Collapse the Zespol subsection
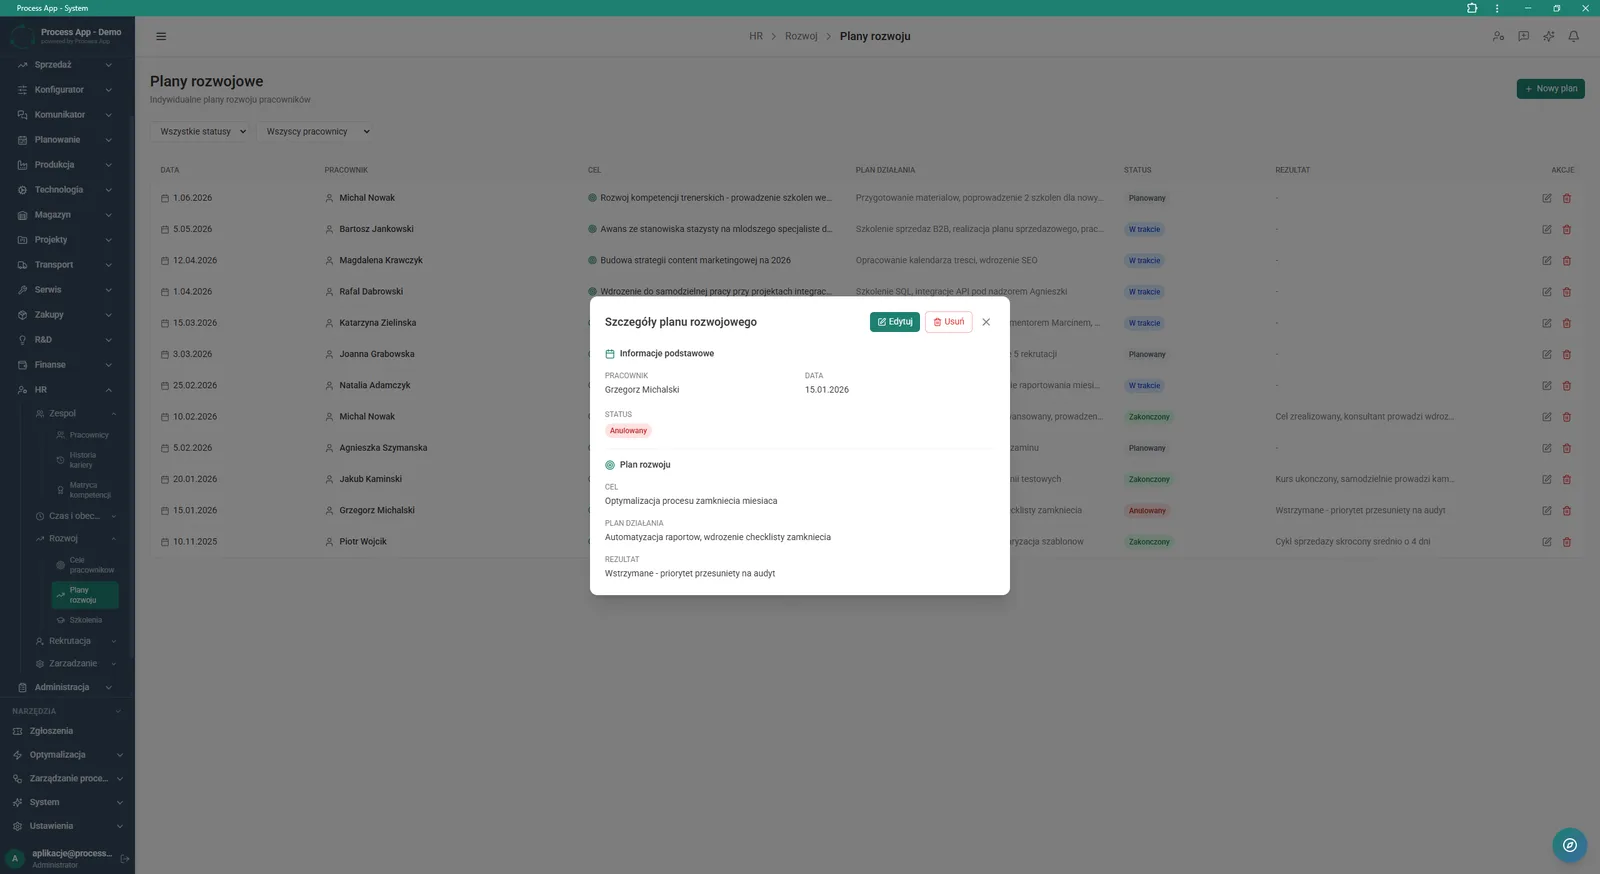 click(75, 413)
